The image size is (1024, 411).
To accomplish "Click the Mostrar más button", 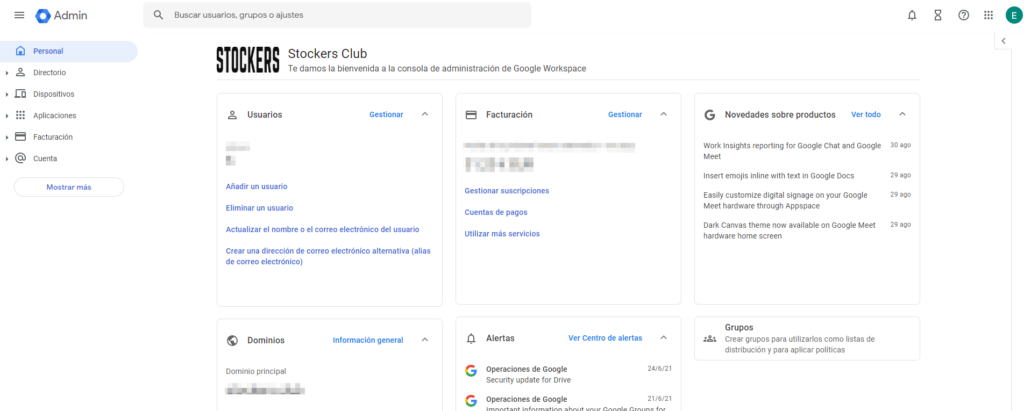I will point(68,187).
